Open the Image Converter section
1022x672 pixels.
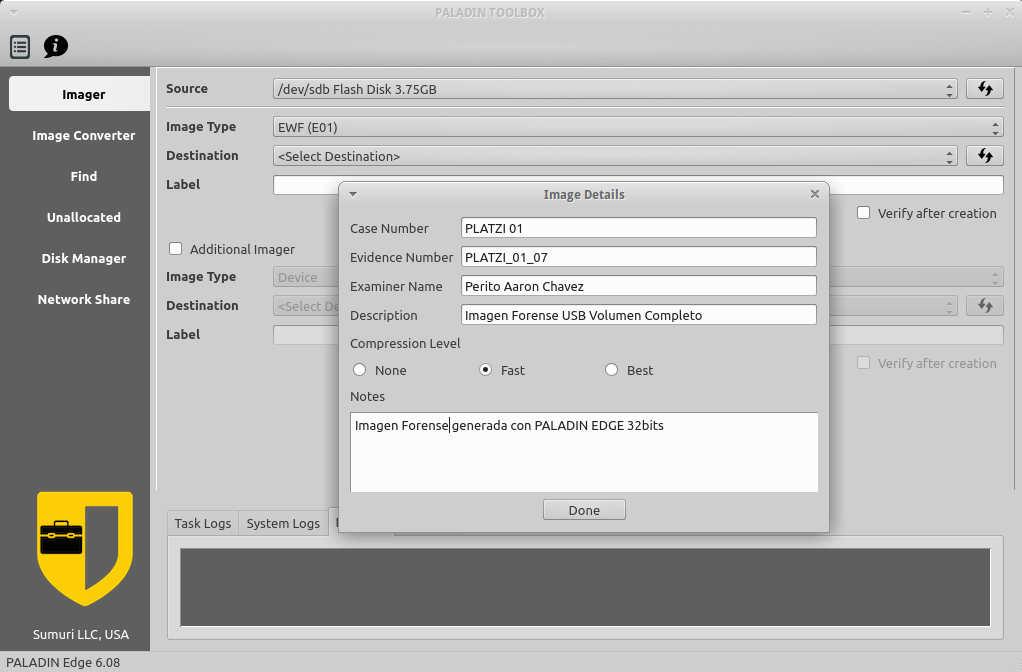click(83, 136)
